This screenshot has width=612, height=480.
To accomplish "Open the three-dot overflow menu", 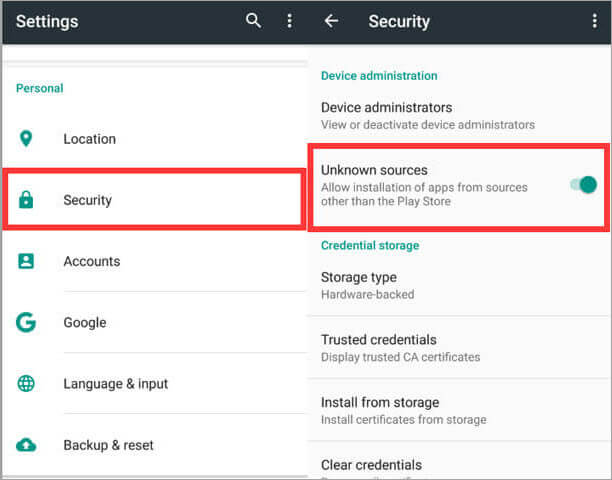I will click(289, 21).
